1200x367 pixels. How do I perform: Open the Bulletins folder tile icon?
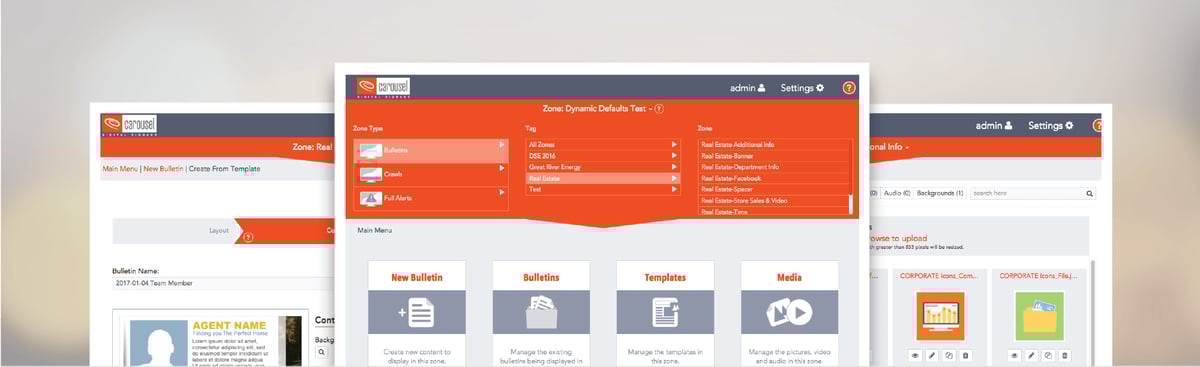(x=541, y=312)
